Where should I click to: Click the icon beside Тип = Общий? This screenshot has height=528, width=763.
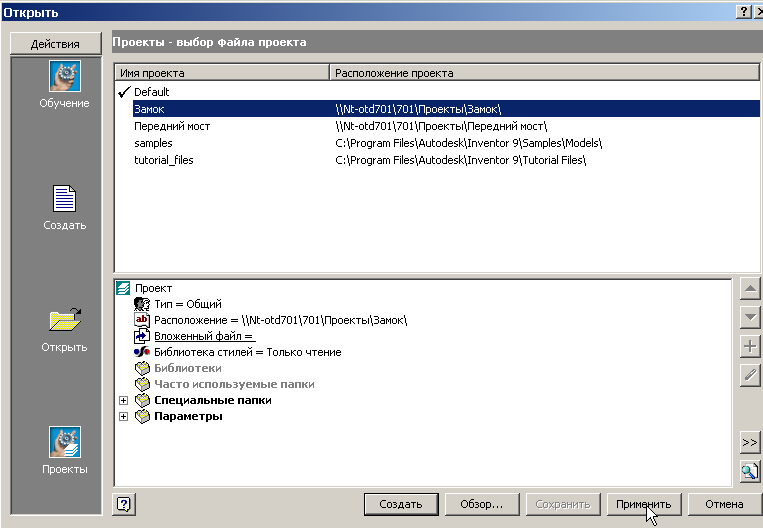pos(142,304)
